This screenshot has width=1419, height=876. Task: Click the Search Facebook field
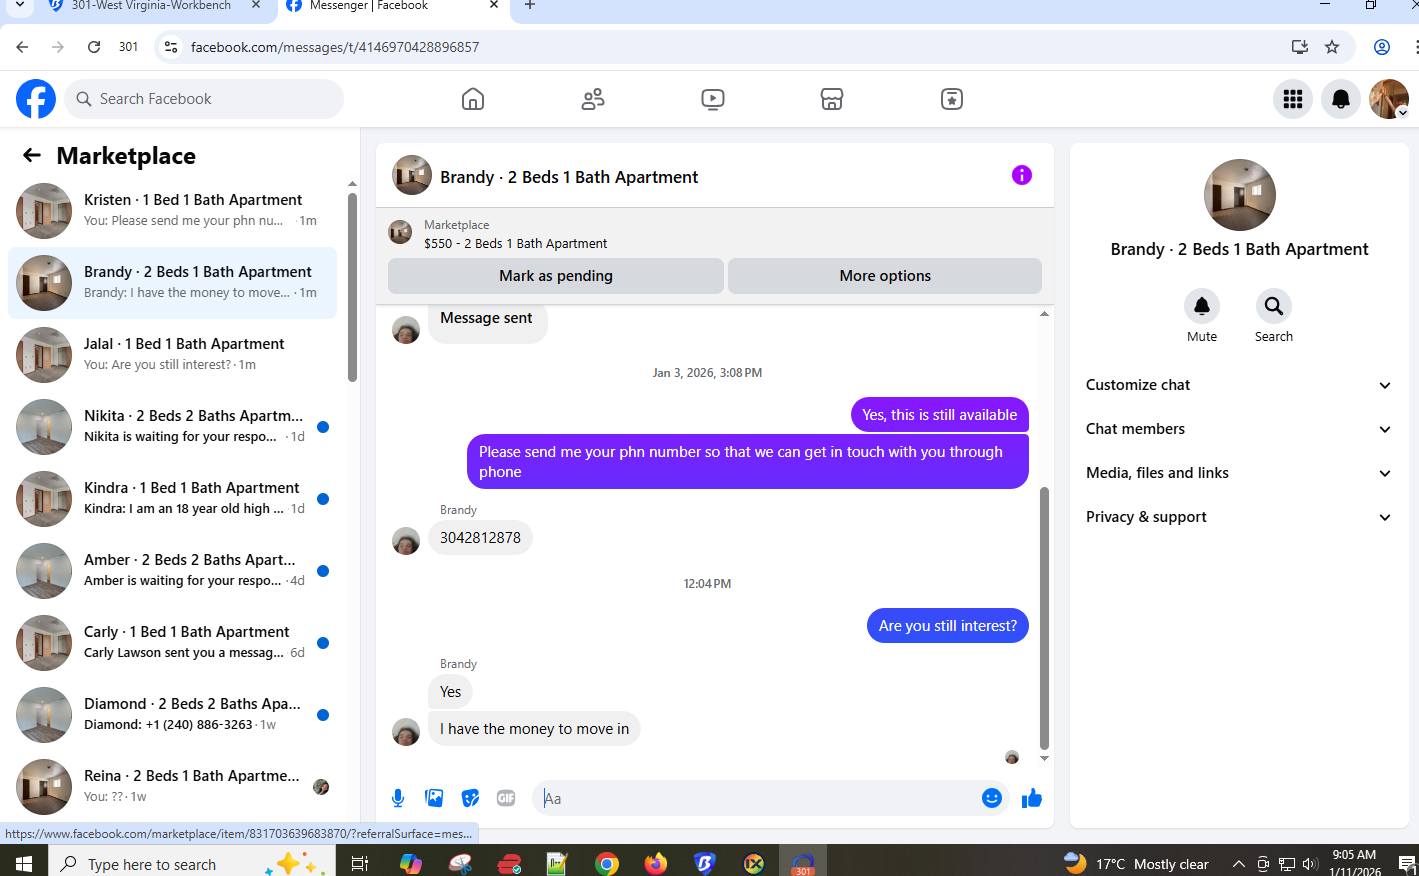pyautogui.click(x=204, y=99)
